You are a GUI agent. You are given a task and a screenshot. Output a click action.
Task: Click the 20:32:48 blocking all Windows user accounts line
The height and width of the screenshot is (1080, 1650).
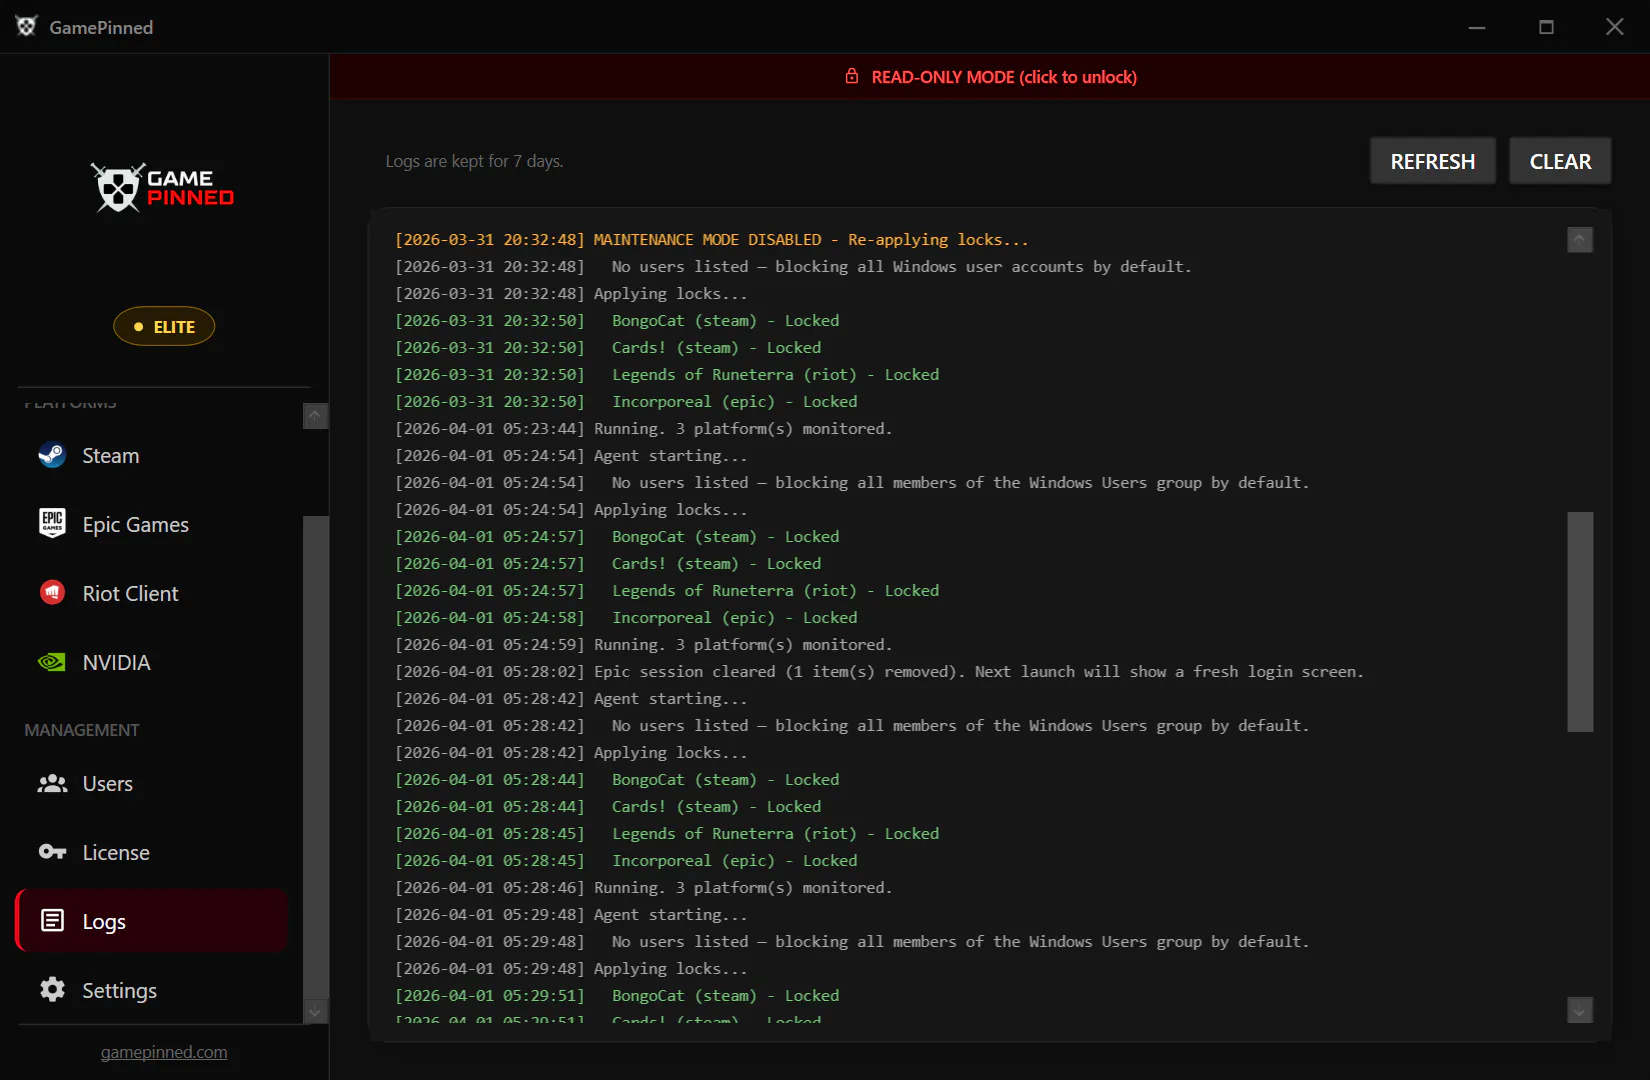(x=793, y=266)
